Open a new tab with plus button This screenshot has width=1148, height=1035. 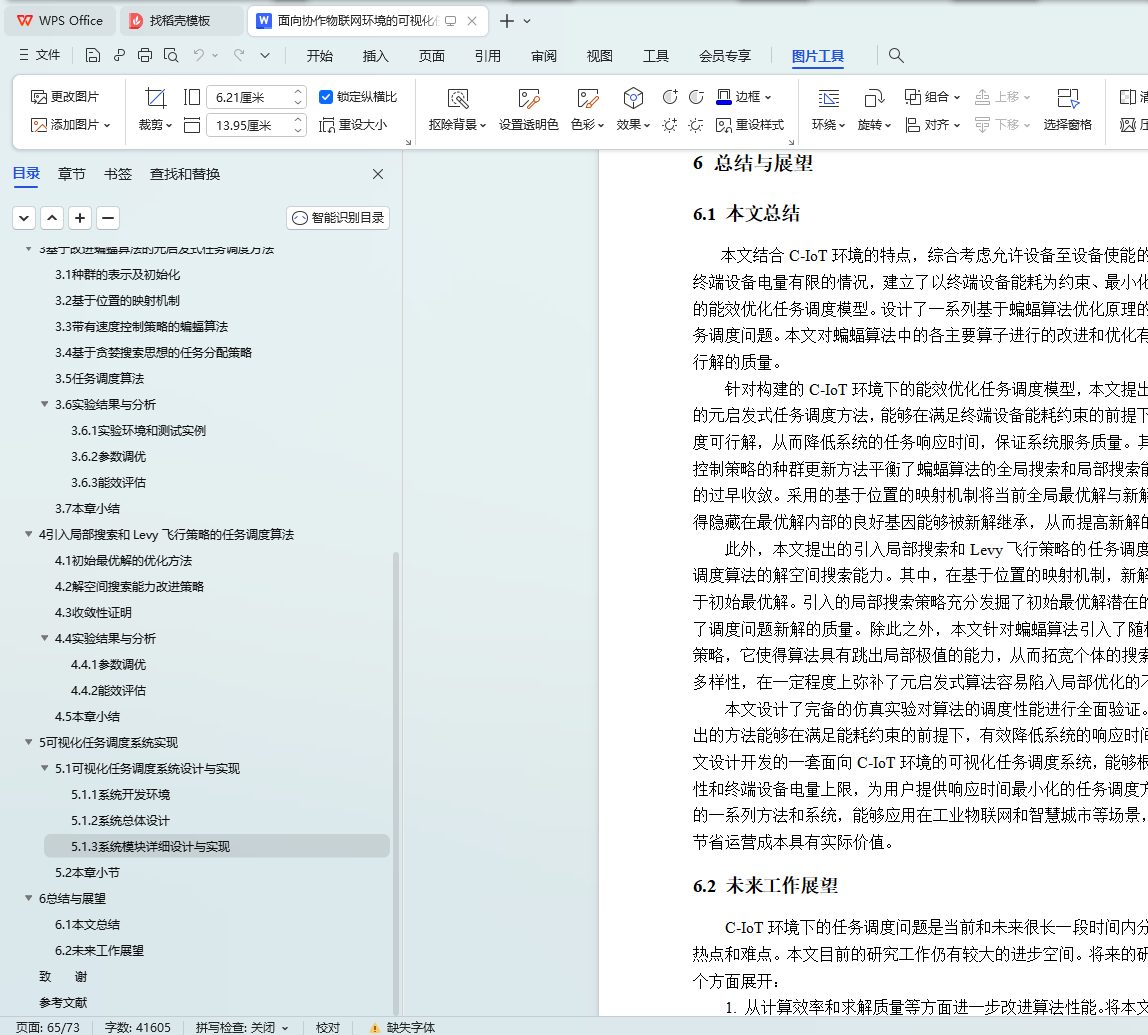click(507, 21)
